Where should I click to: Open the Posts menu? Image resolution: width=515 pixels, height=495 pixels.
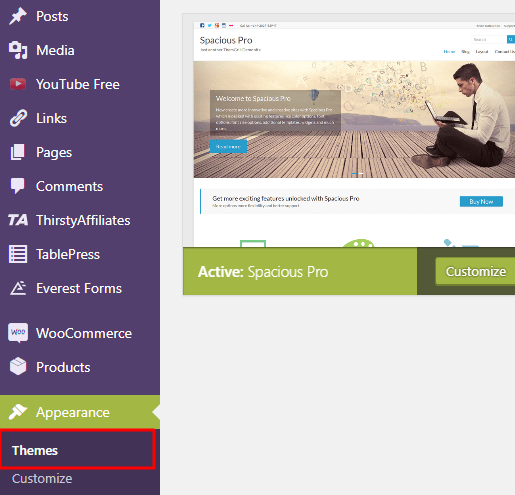click(x=80, y=16)
